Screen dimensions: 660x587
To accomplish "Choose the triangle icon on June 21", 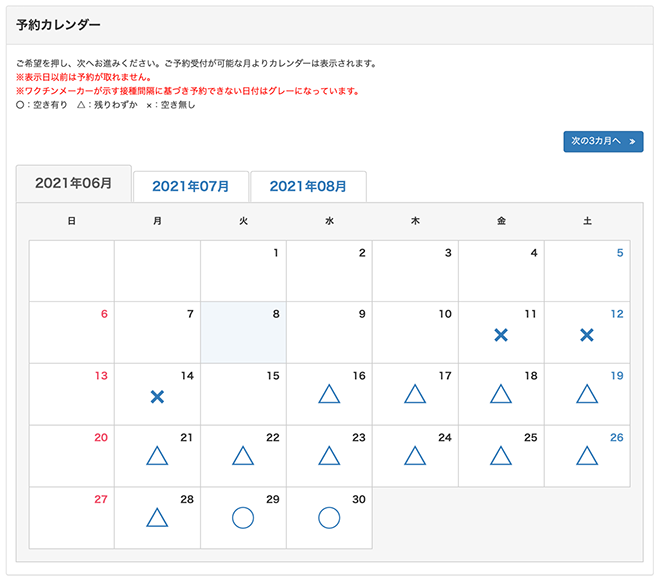I will click(156, 456).
